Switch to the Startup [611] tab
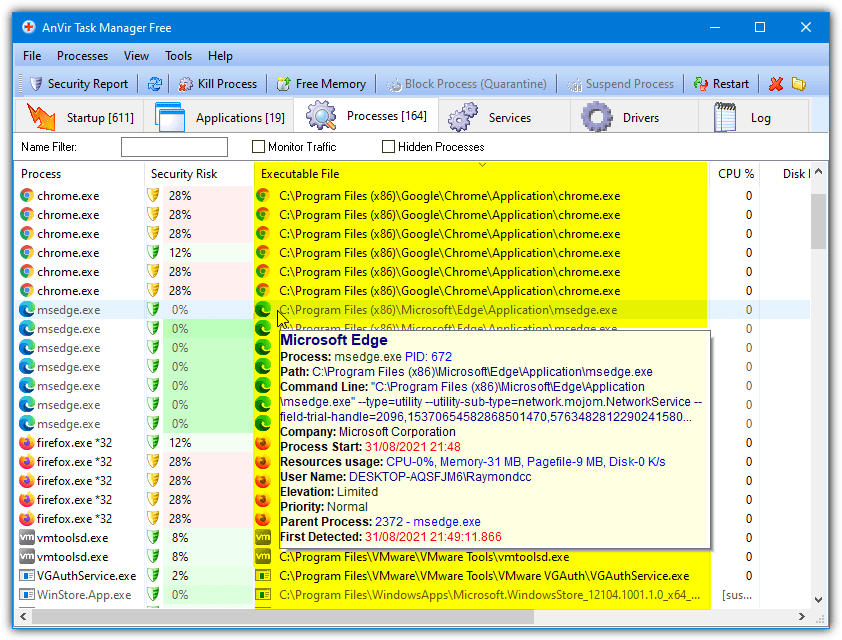The width and height of the screenshot is (842, 640). click(x=80, y=117)
